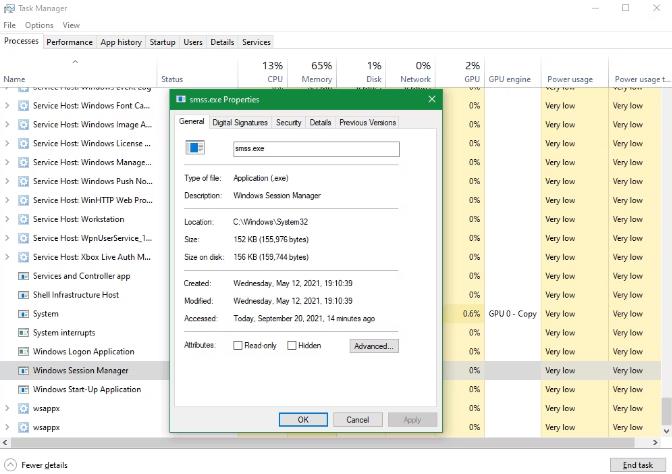Screen dimensions: 672x474
Task: Expand Service Host: Windows License row
Action: [x=7, y=143]
